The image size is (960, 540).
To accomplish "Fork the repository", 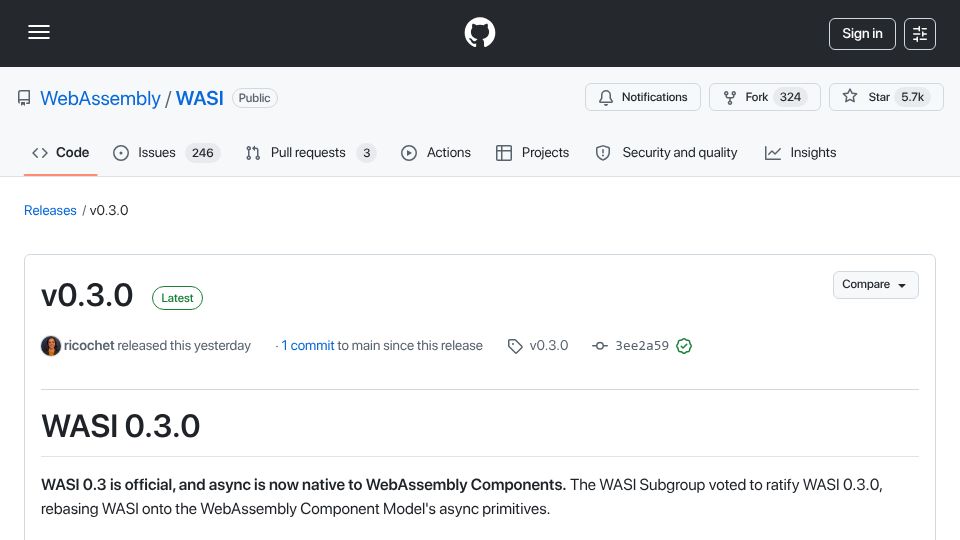I will click(x=764, y=97).
